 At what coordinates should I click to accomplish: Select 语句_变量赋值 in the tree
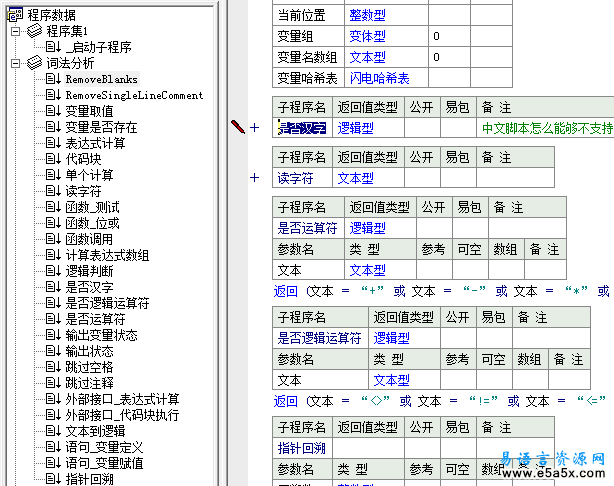point(104,463)
